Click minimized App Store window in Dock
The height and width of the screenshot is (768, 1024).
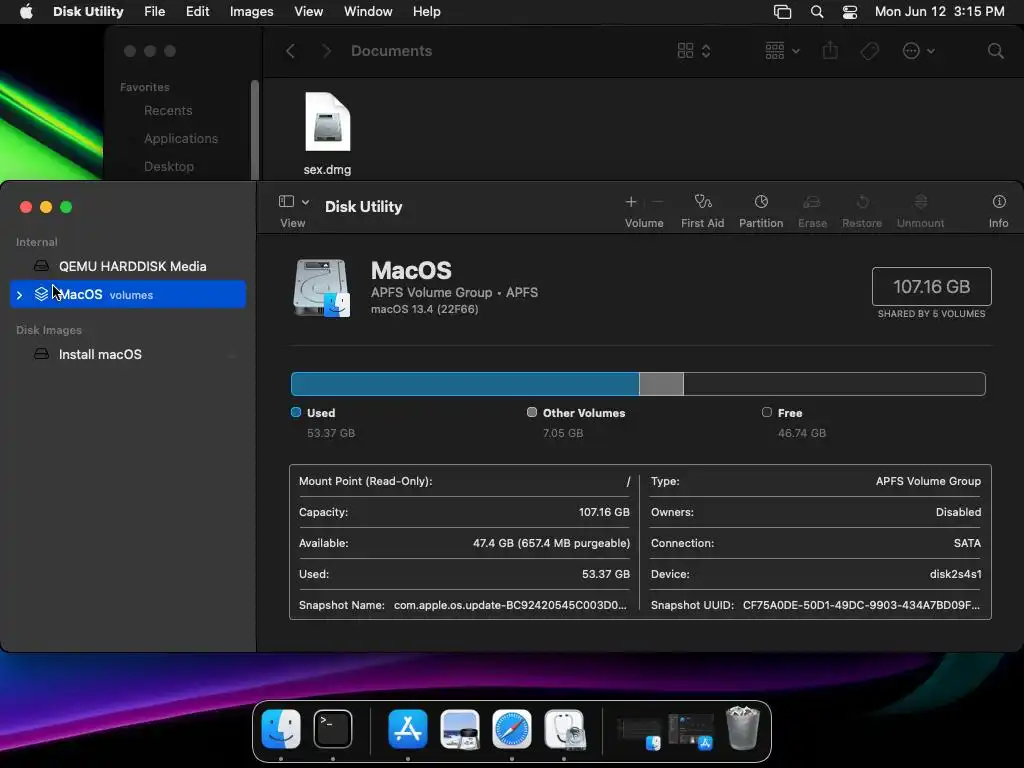(x=690, y=731)
